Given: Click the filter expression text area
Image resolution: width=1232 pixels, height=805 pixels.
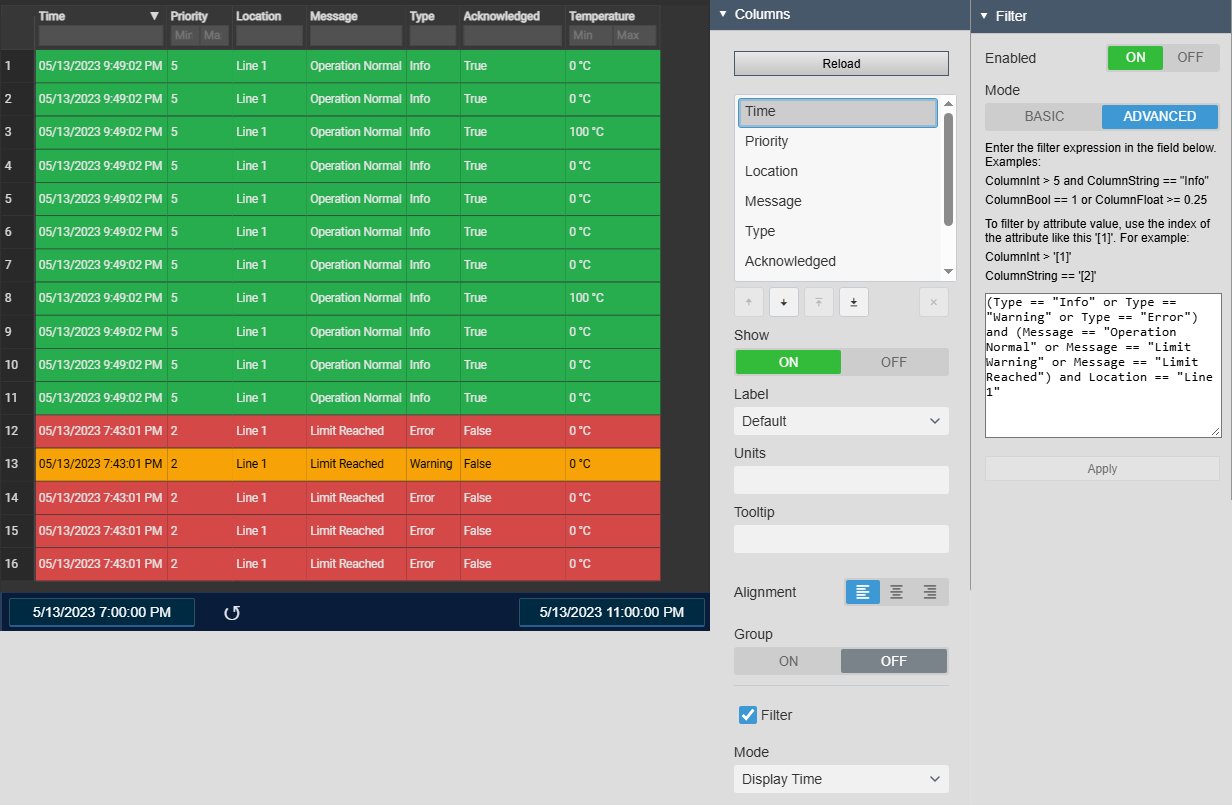Looking at the screenshot, I should coord(1102,365).
